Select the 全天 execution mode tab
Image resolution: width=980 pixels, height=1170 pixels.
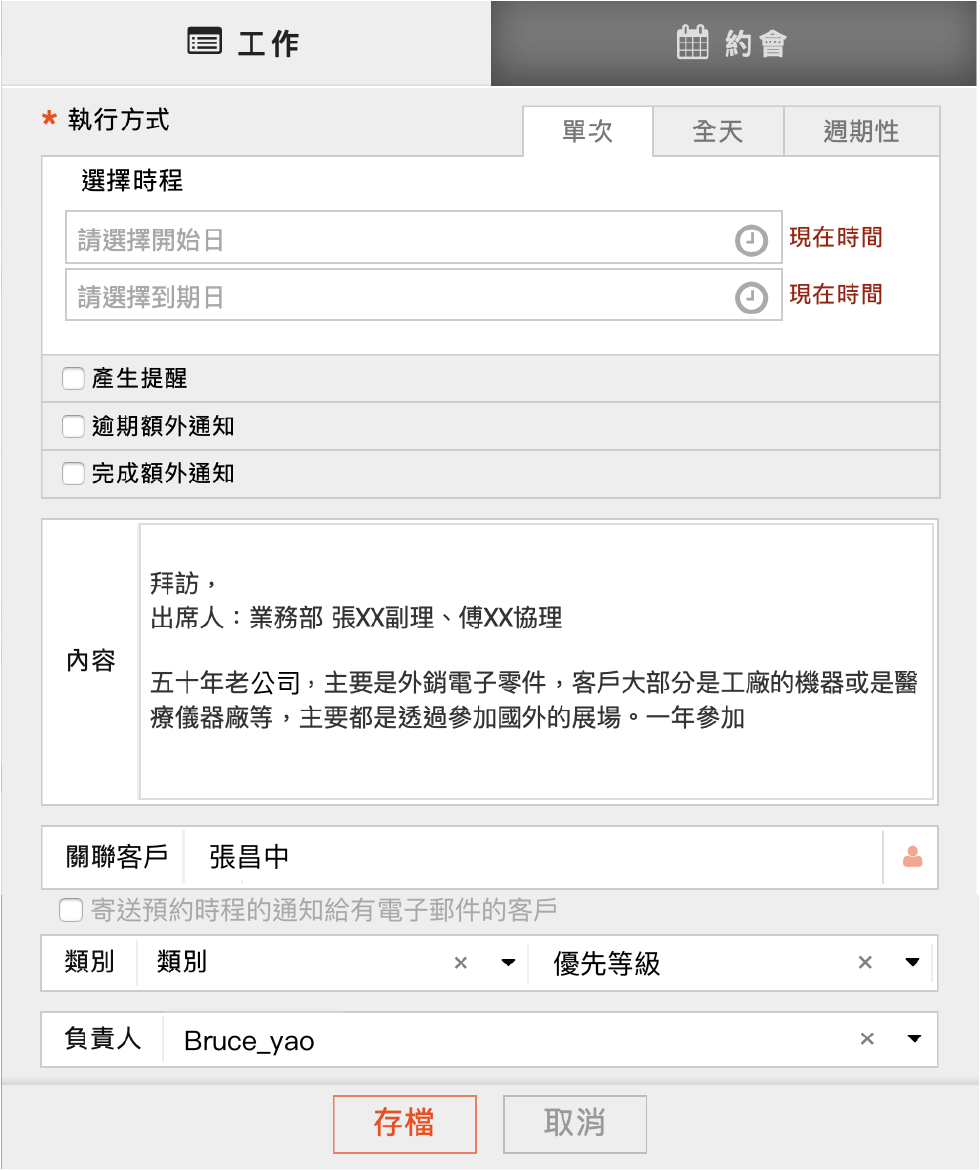718,131
